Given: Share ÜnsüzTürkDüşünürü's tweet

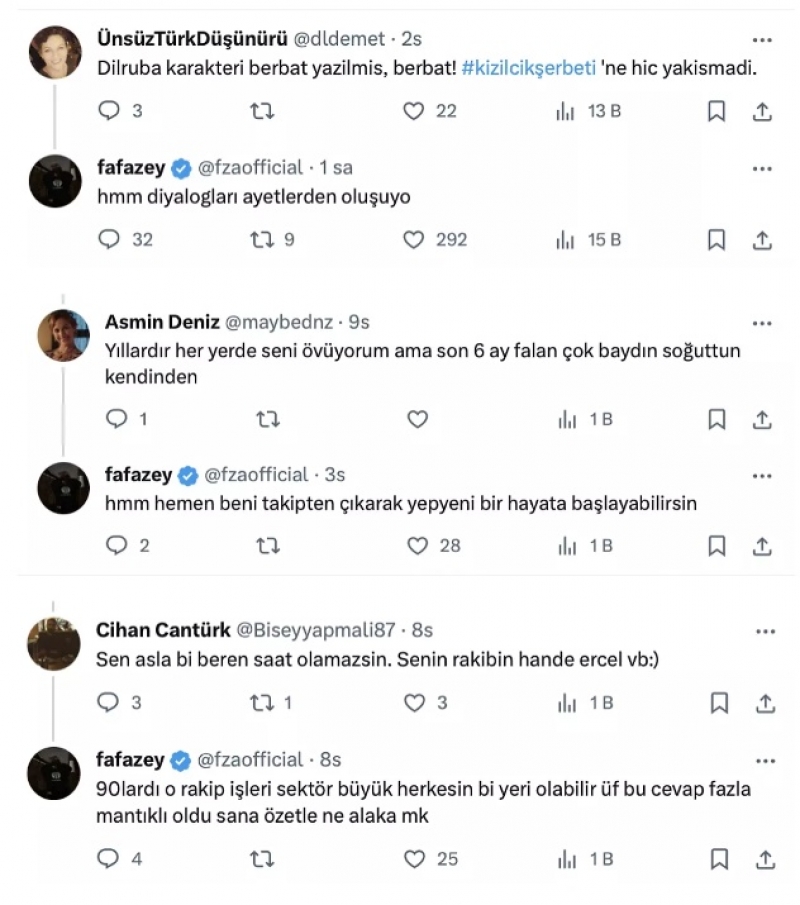Looking at the screenshot, I should point(762,111).
